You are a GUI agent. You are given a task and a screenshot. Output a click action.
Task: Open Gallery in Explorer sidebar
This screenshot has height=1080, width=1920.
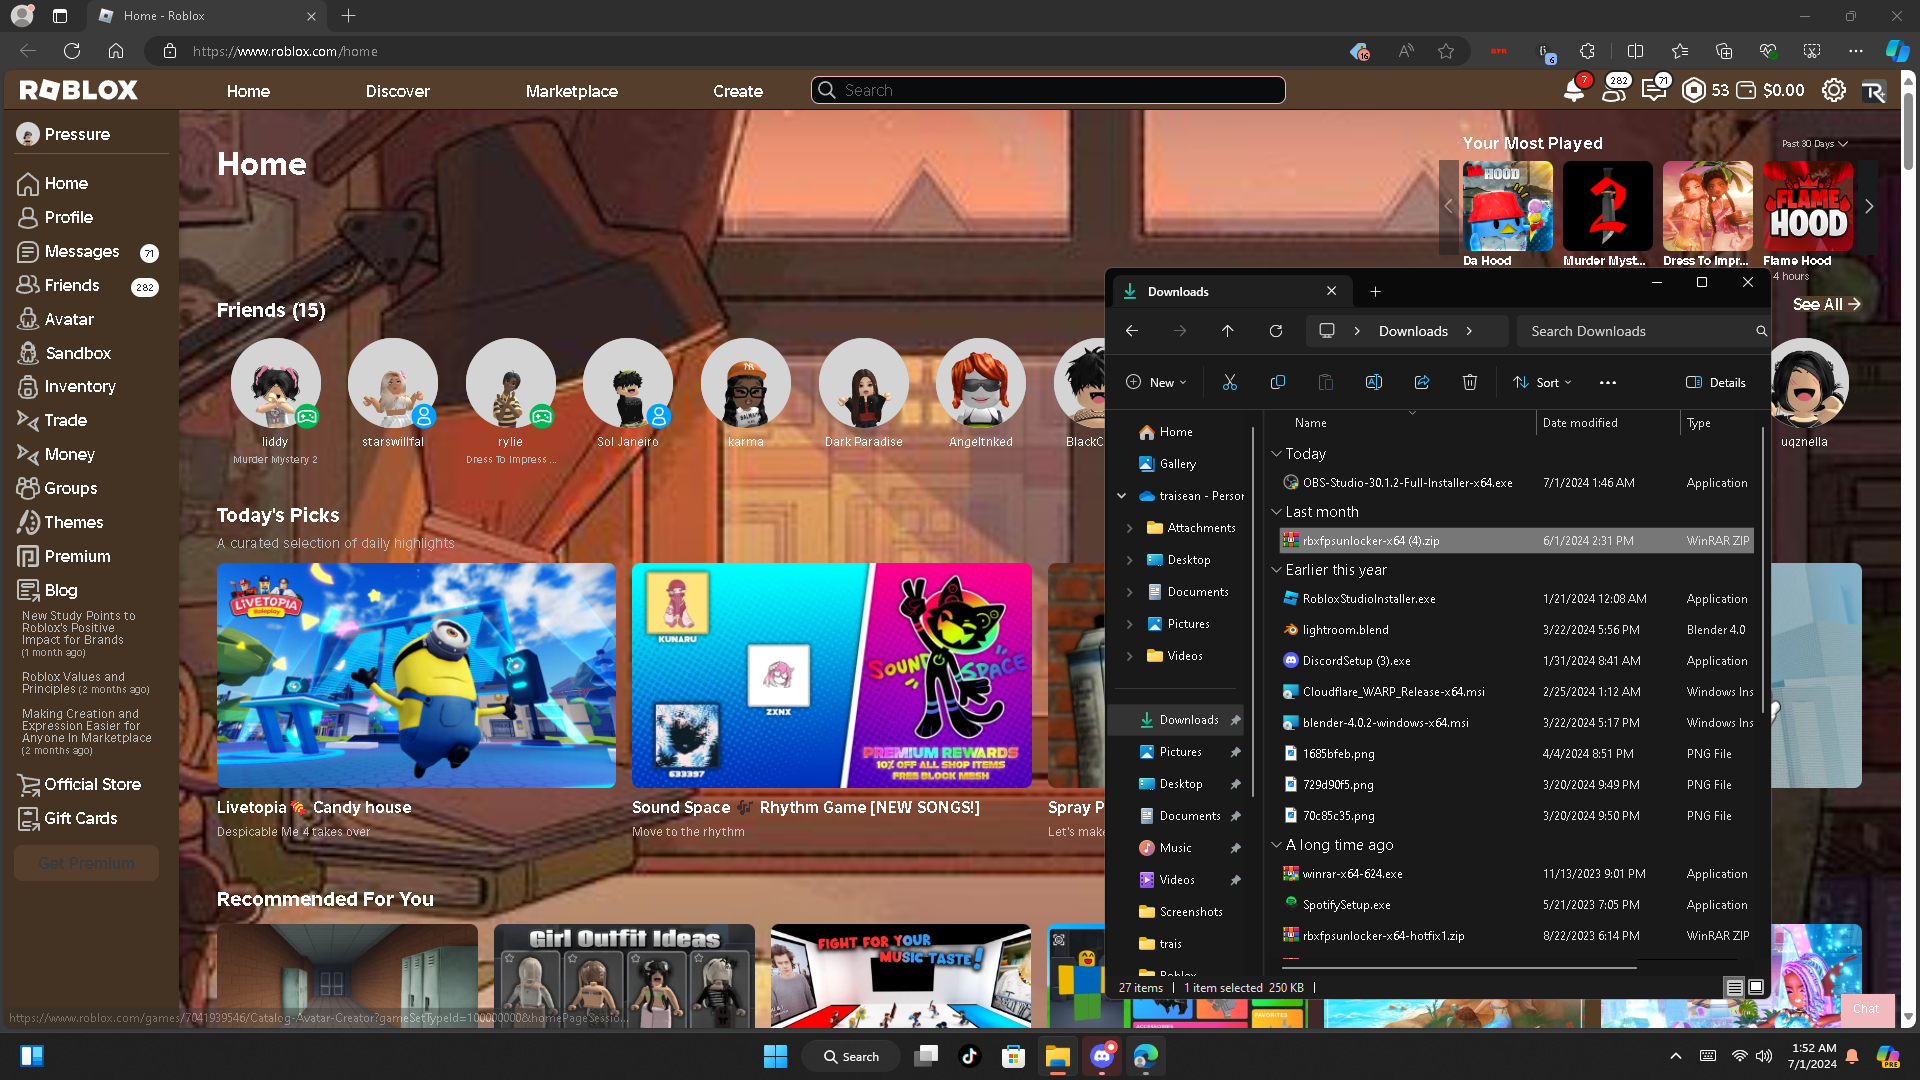[x=1167, y=464]
